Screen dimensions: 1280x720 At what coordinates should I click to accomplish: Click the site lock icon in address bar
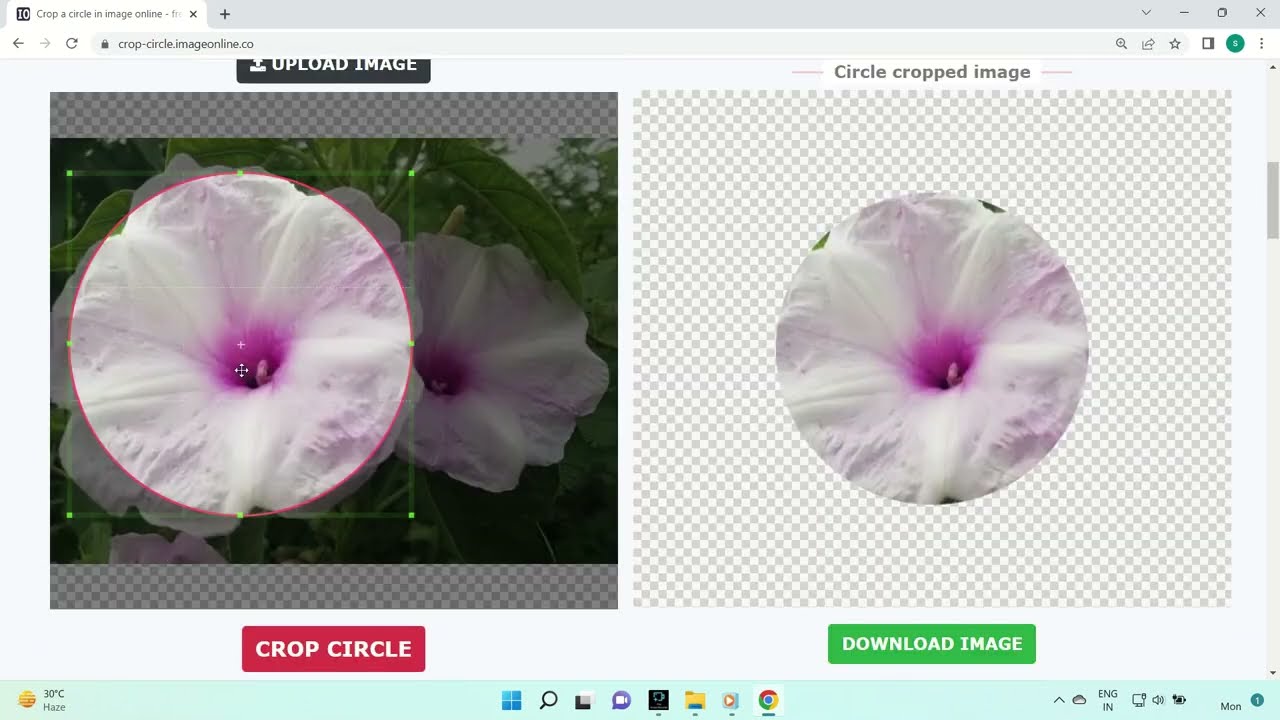(104, 44)
